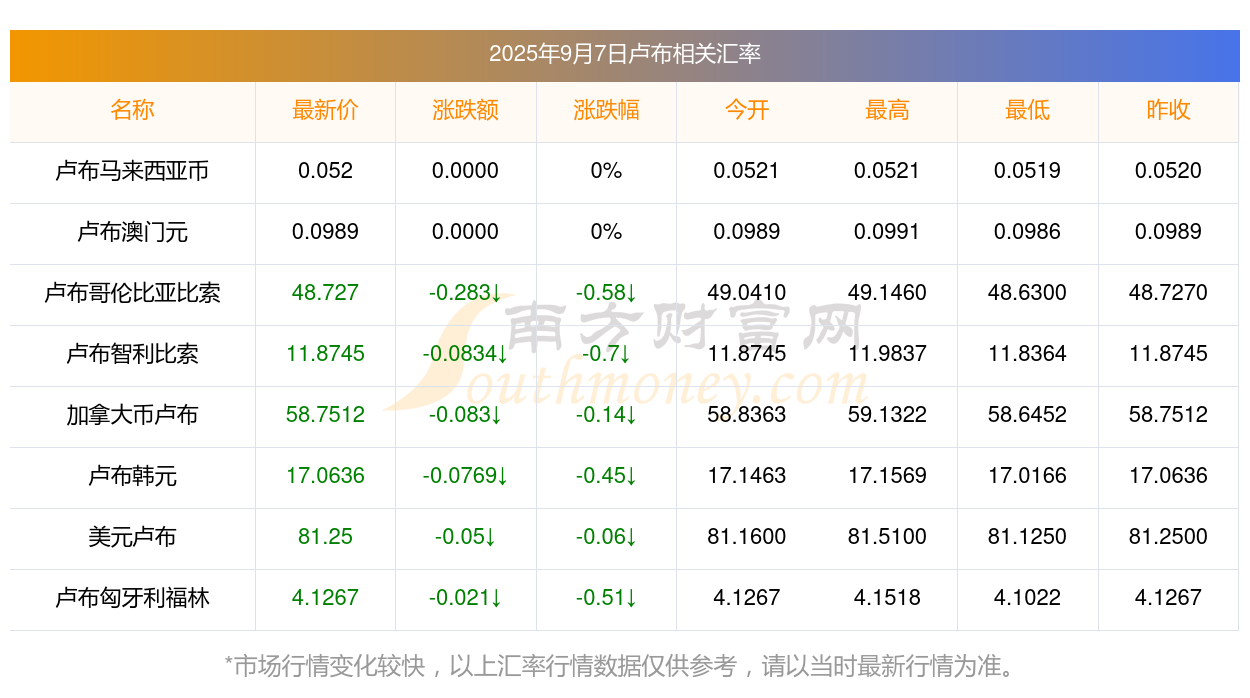Click high value '0.0991'

pos(887,232)
